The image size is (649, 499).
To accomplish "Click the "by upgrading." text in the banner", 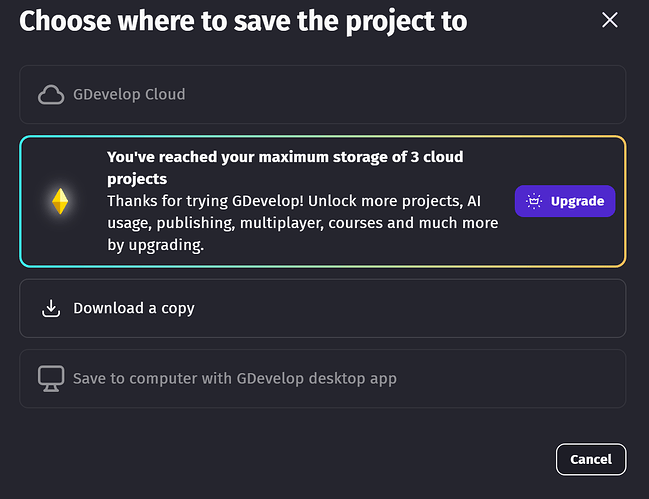I will [155, 245].
